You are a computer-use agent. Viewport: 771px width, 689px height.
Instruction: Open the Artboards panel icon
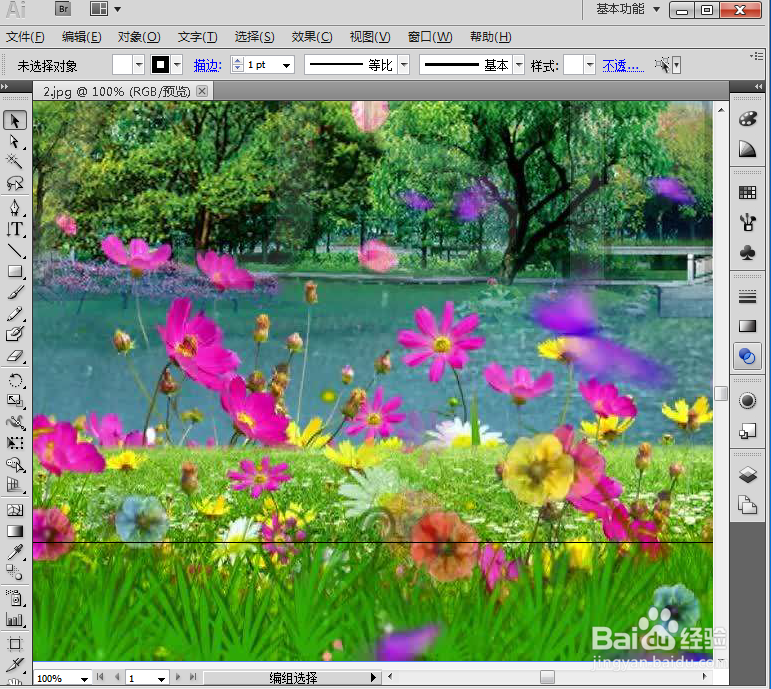[747, 505]
